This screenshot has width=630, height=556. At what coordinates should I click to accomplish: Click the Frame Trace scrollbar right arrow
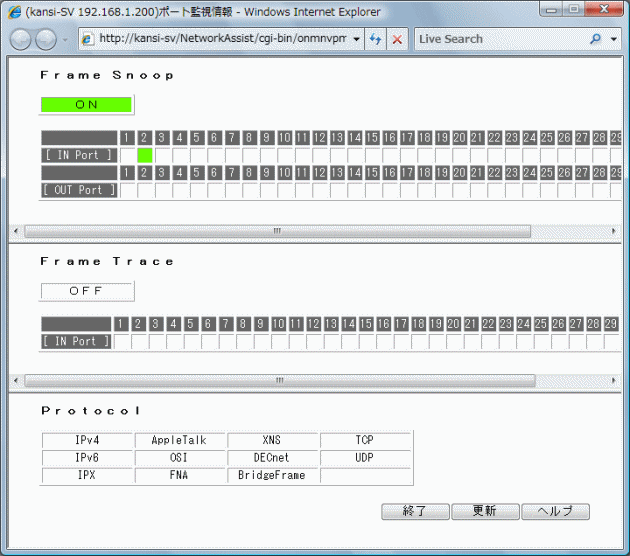[614, 380]
